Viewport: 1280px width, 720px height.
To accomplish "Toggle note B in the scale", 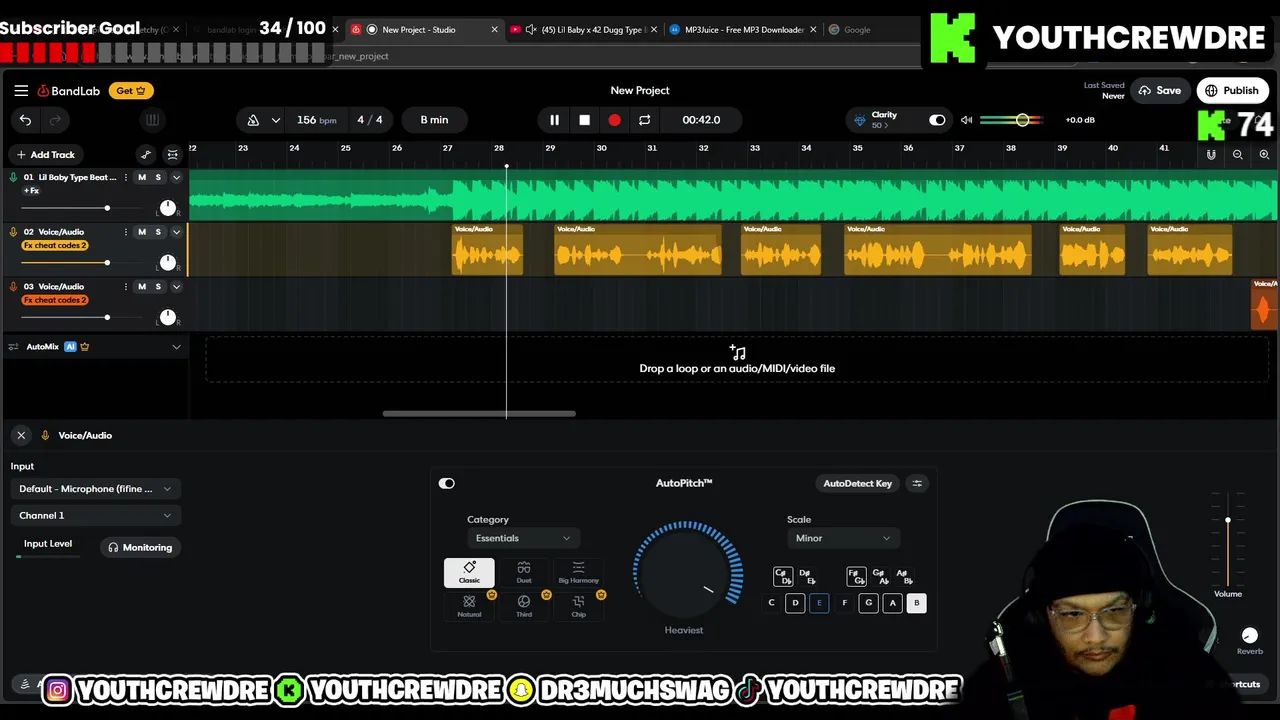I will pos(916,603).
